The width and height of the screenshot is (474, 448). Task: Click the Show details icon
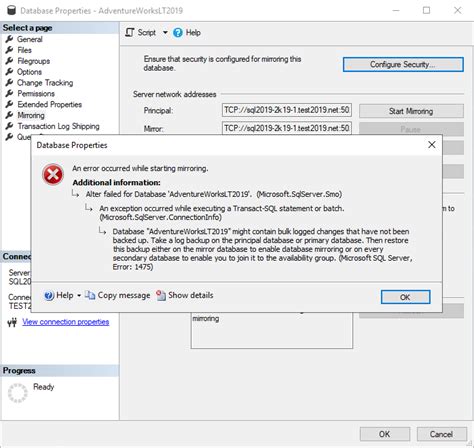click(x=161, y=295)
